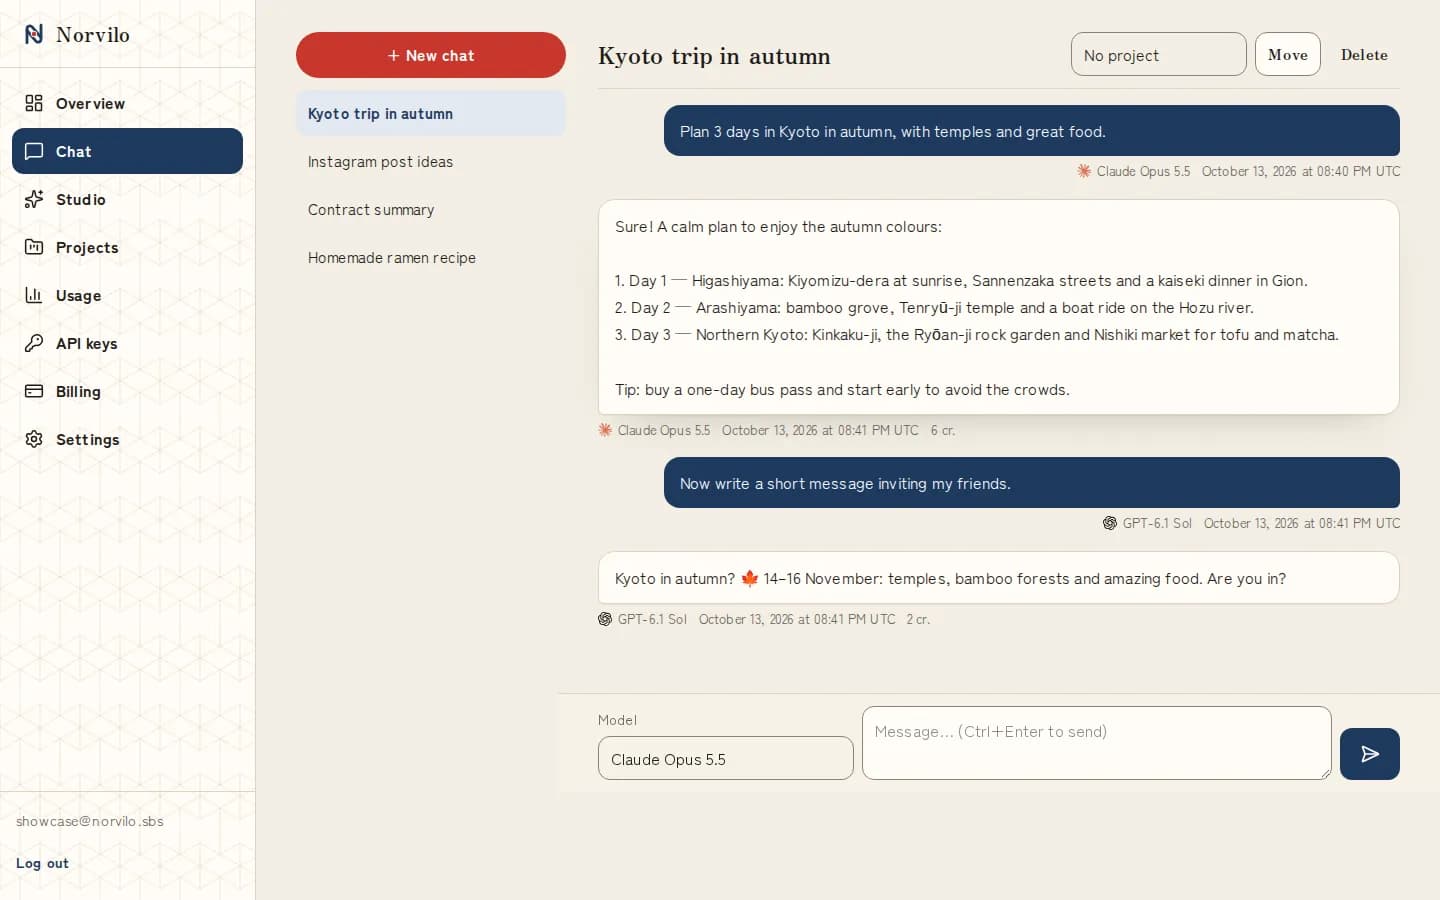
Task: Expand the Claude Opus 5.5 model selector
Action: tap(726, 759)
